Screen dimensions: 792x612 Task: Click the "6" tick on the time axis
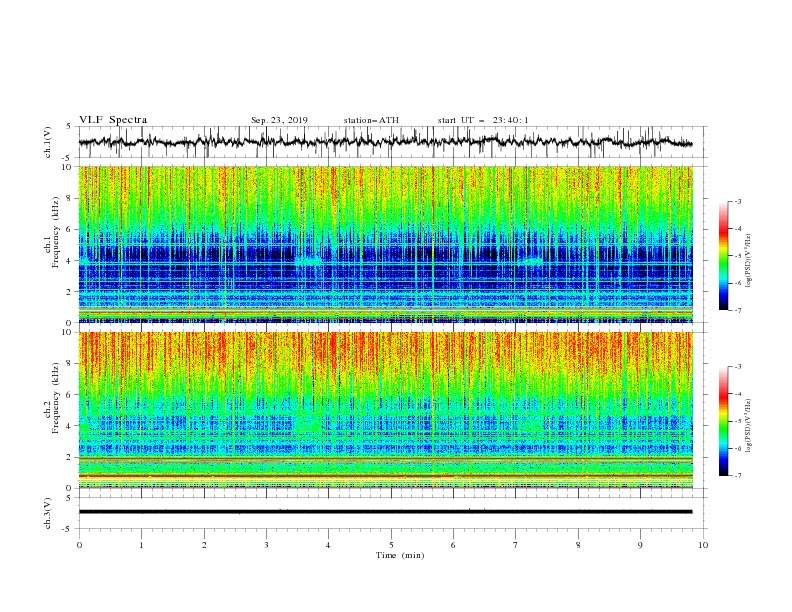pyautogui.click(x=453, y=545)
